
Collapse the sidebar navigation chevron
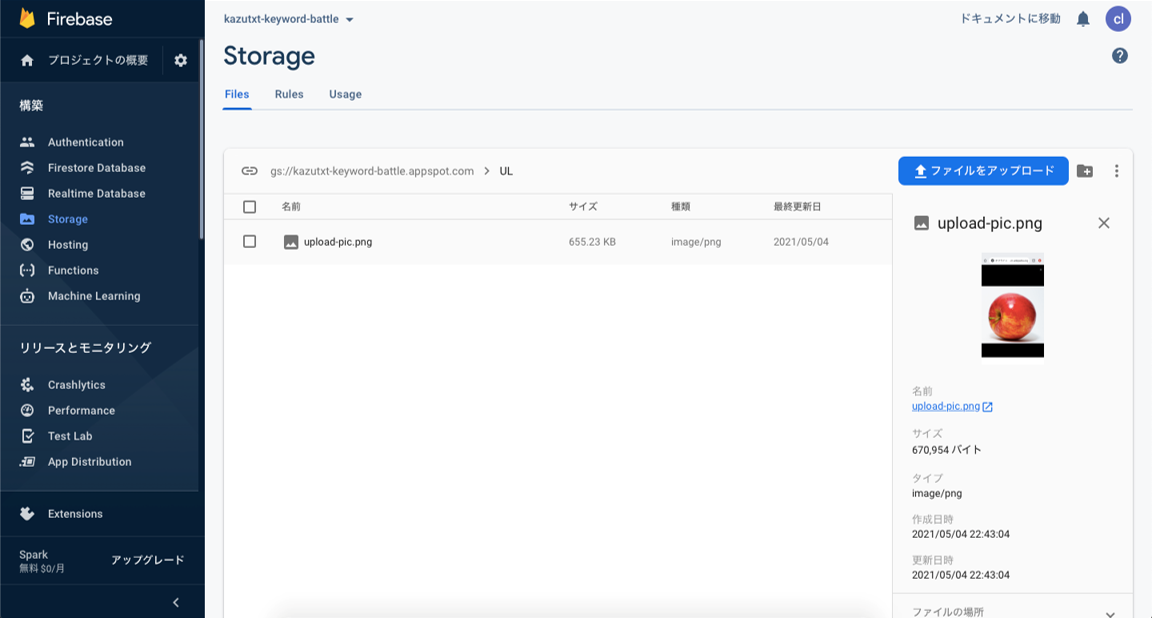point(176,602)
